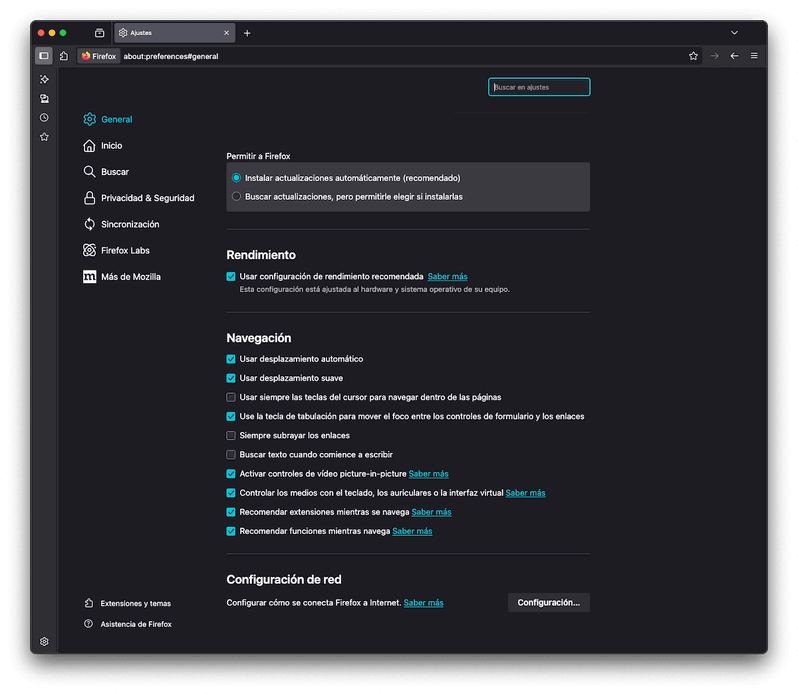Open the History clock icon in sidebar
Viewport: 798px width, 694px height.
(44, 118)
